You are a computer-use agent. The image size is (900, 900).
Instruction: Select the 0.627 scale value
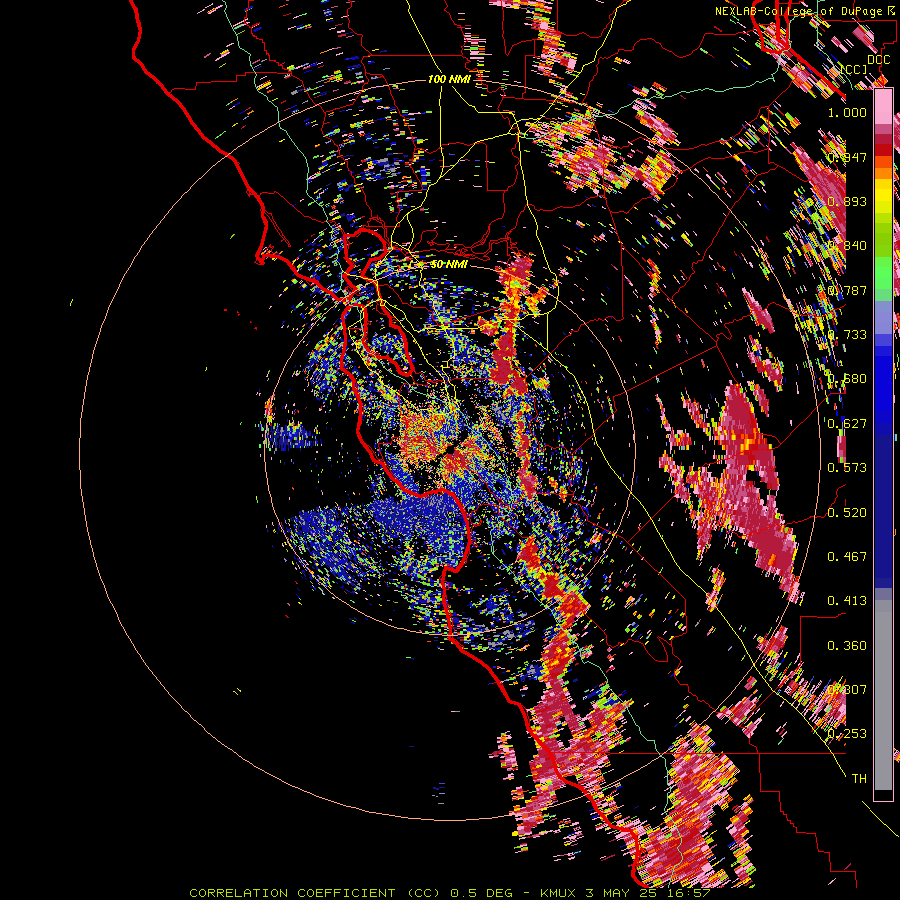[x=847, y=424]
